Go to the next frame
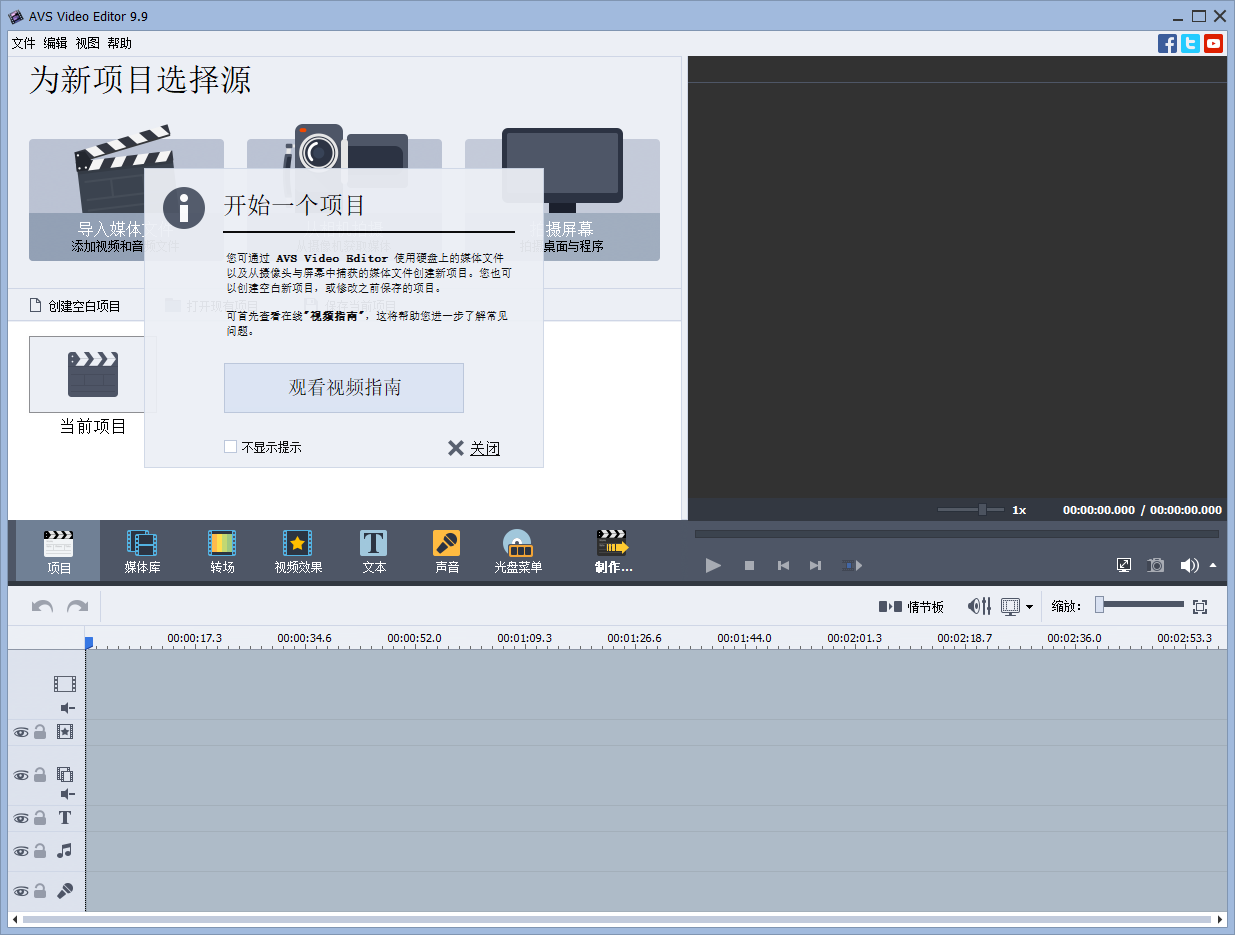1235x935 pixels. [815, 565]
